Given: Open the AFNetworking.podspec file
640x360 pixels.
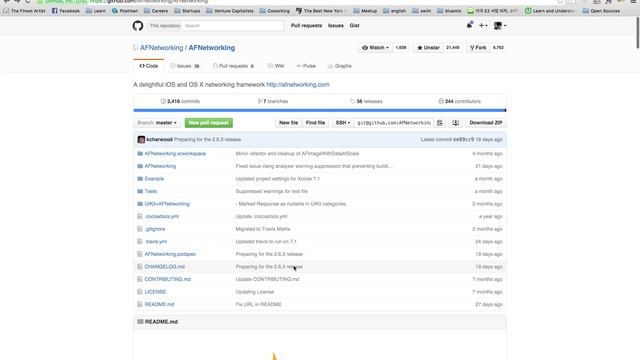Looking at the screenshot, I should (170, 254).
